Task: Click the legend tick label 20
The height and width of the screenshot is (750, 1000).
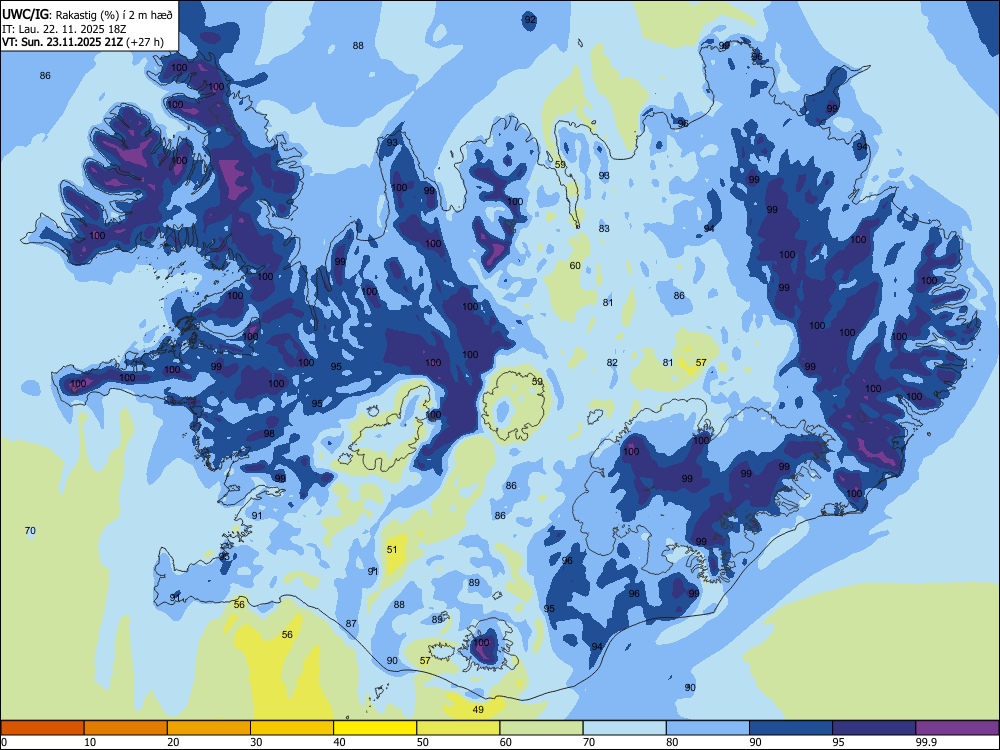Action: pyautogui.click(x=173, y=742)
